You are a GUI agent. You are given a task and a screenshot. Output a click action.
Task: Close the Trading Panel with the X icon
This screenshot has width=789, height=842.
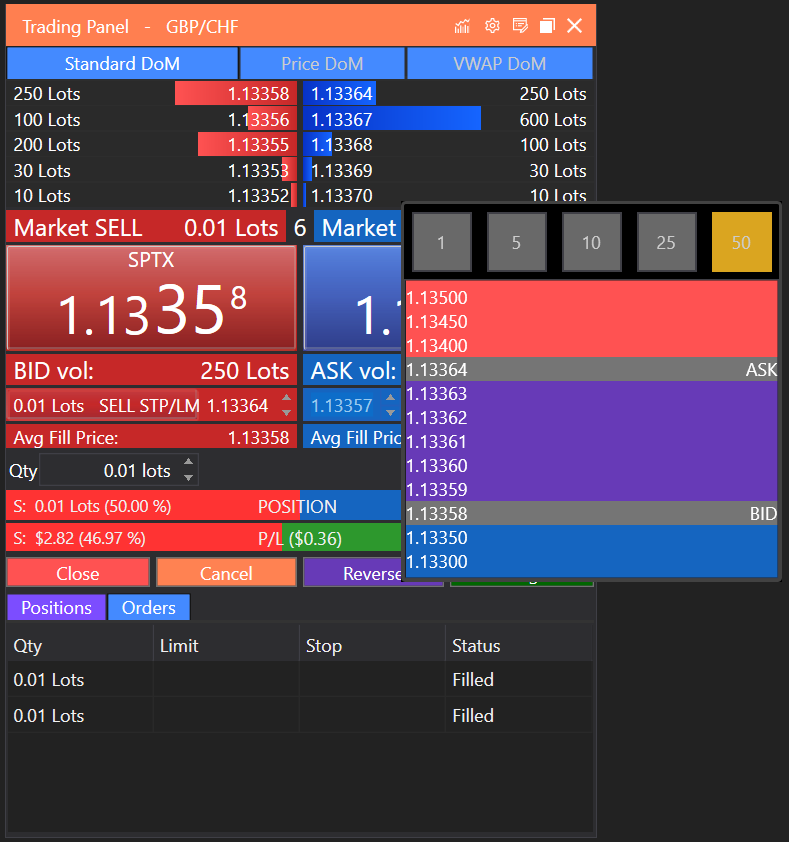(575, 26)
